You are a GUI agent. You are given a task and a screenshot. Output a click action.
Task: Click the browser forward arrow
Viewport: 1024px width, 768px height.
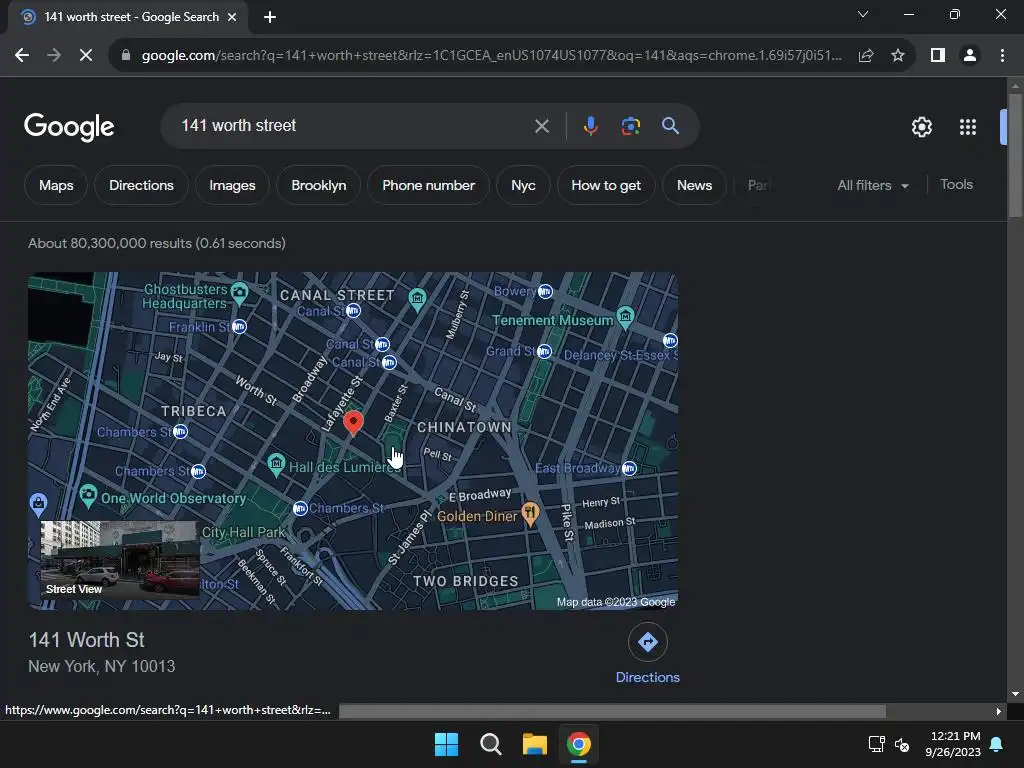[x=54, y=56]
